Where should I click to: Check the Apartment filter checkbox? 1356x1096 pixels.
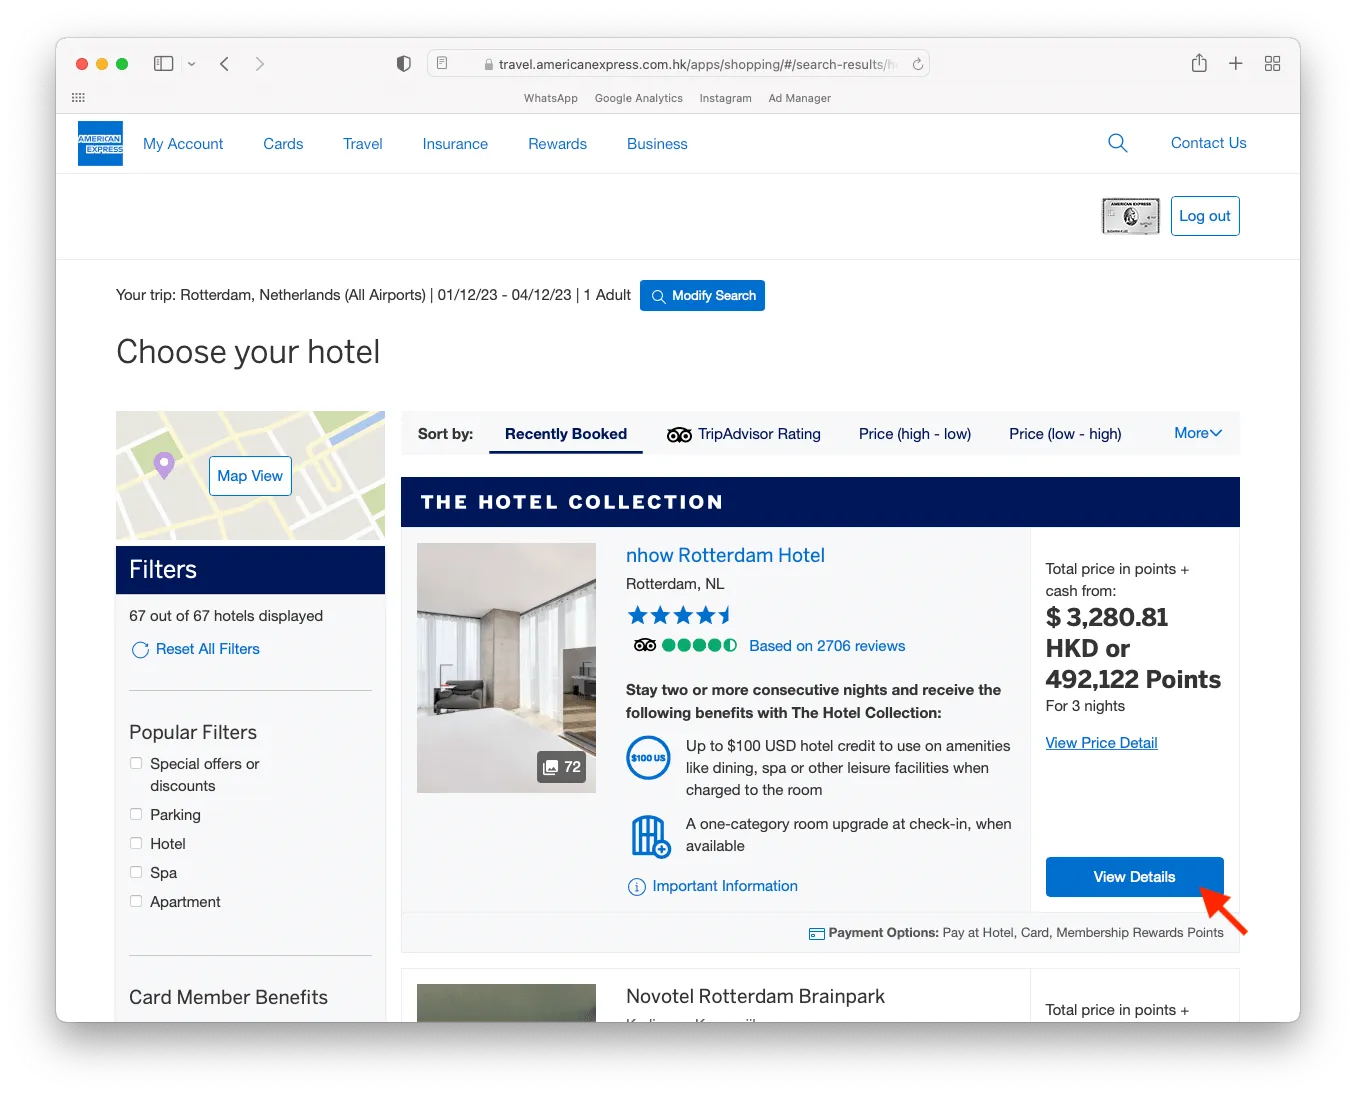point(136,901)
